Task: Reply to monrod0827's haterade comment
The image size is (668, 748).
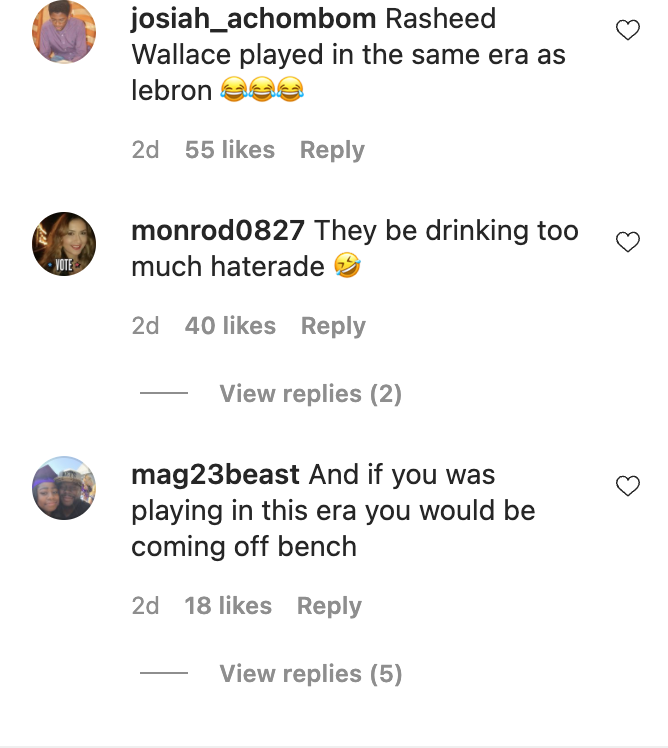Action: (x=333, y=326)
